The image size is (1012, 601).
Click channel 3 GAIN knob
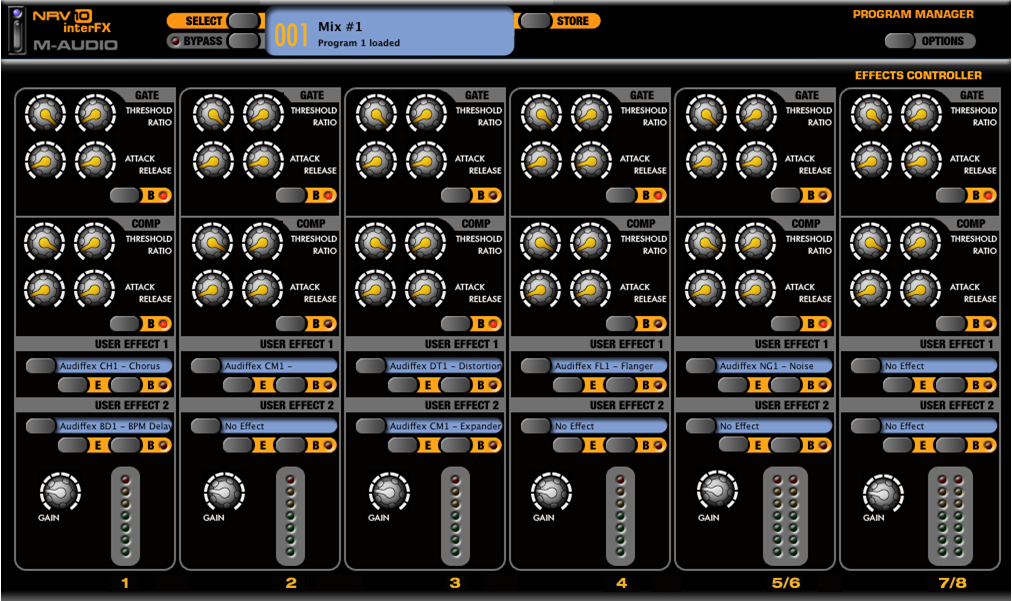click(x=389, y=492)
